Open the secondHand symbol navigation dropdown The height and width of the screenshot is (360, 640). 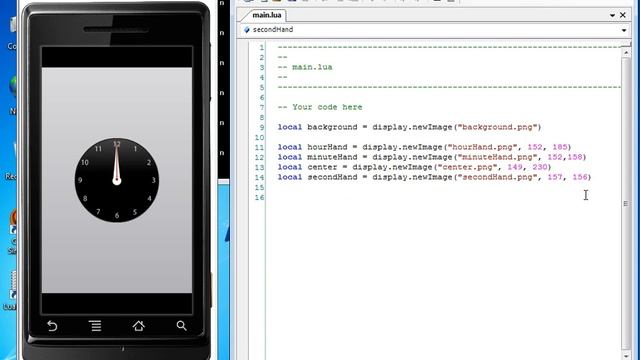624,30
